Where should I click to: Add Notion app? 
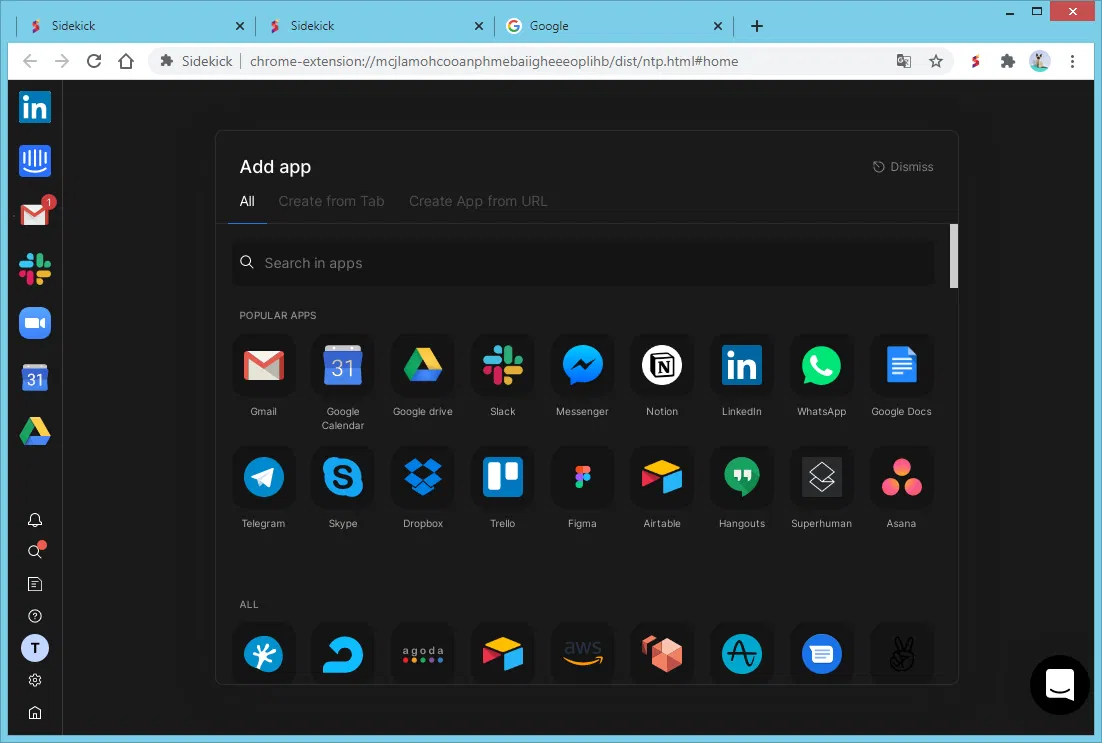(x=662, y=366)
